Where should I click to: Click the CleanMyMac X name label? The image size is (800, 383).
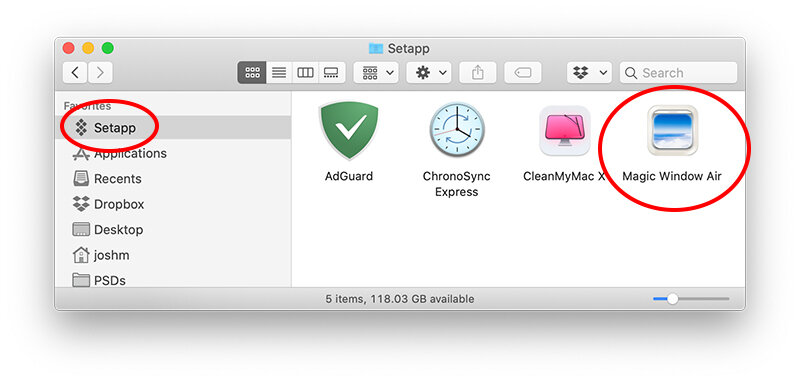[564, 176]
